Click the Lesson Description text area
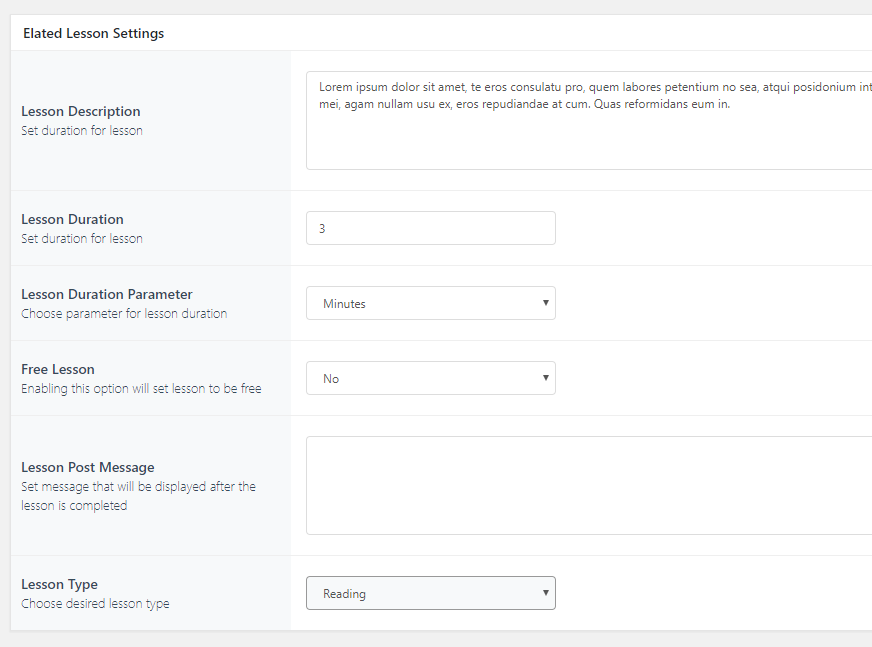The height and width of the screenshot is (647, 872). [588, 120]
